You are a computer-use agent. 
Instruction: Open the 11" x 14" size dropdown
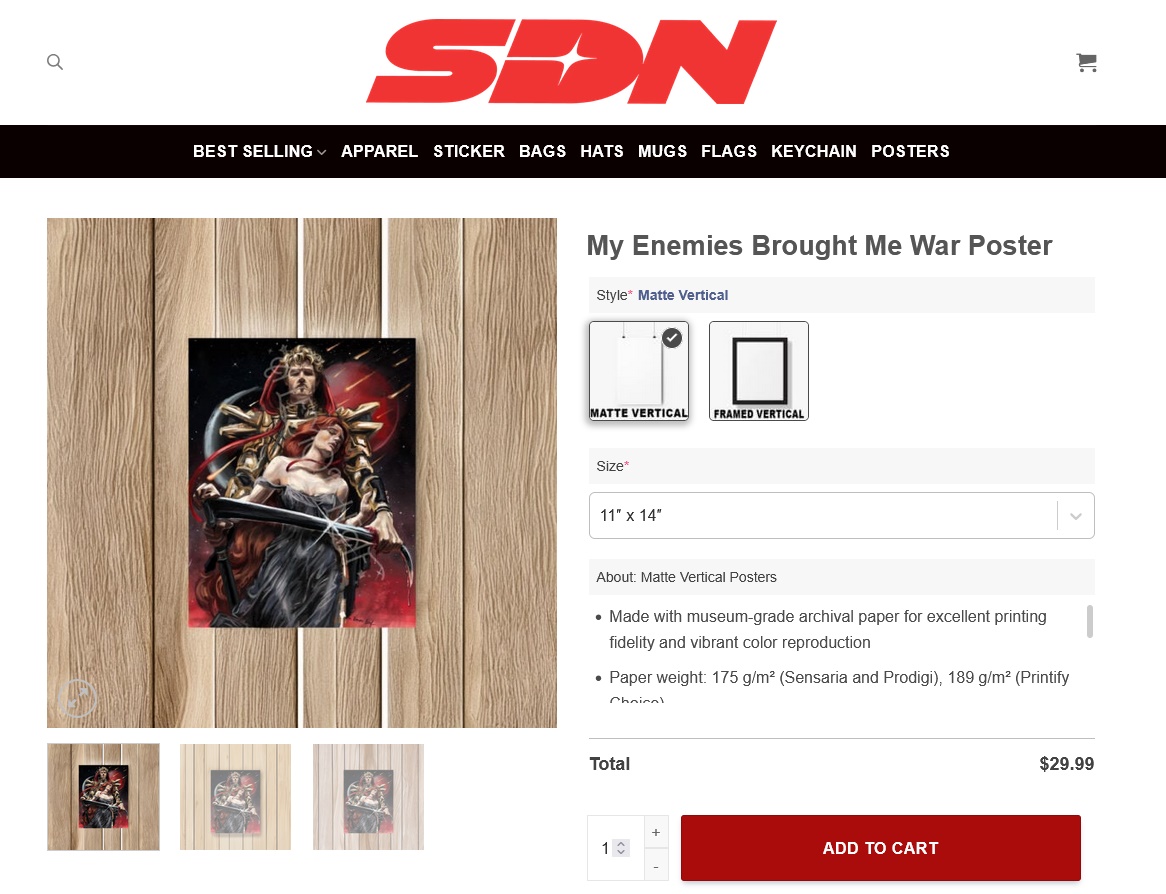(x=841, y=515)
